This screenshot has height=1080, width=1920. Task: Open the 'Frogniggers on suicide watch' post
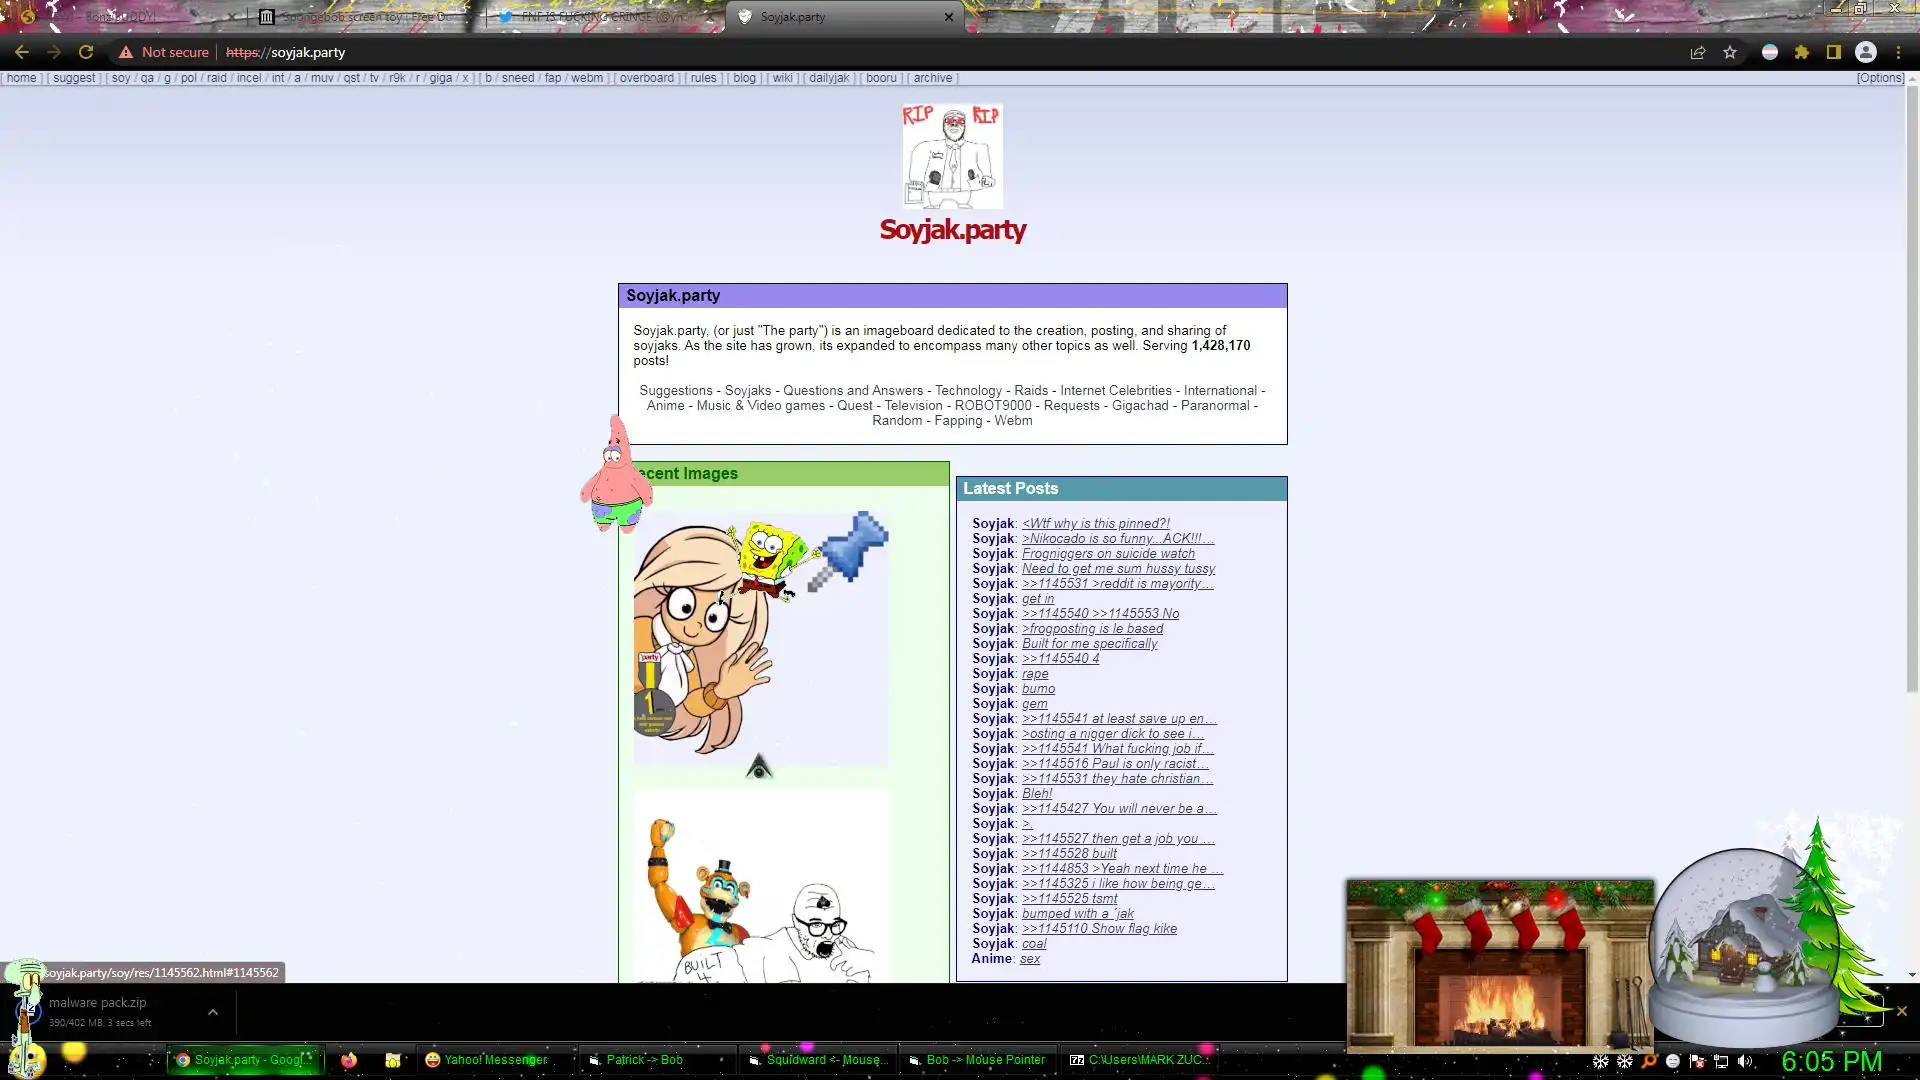1108,553
